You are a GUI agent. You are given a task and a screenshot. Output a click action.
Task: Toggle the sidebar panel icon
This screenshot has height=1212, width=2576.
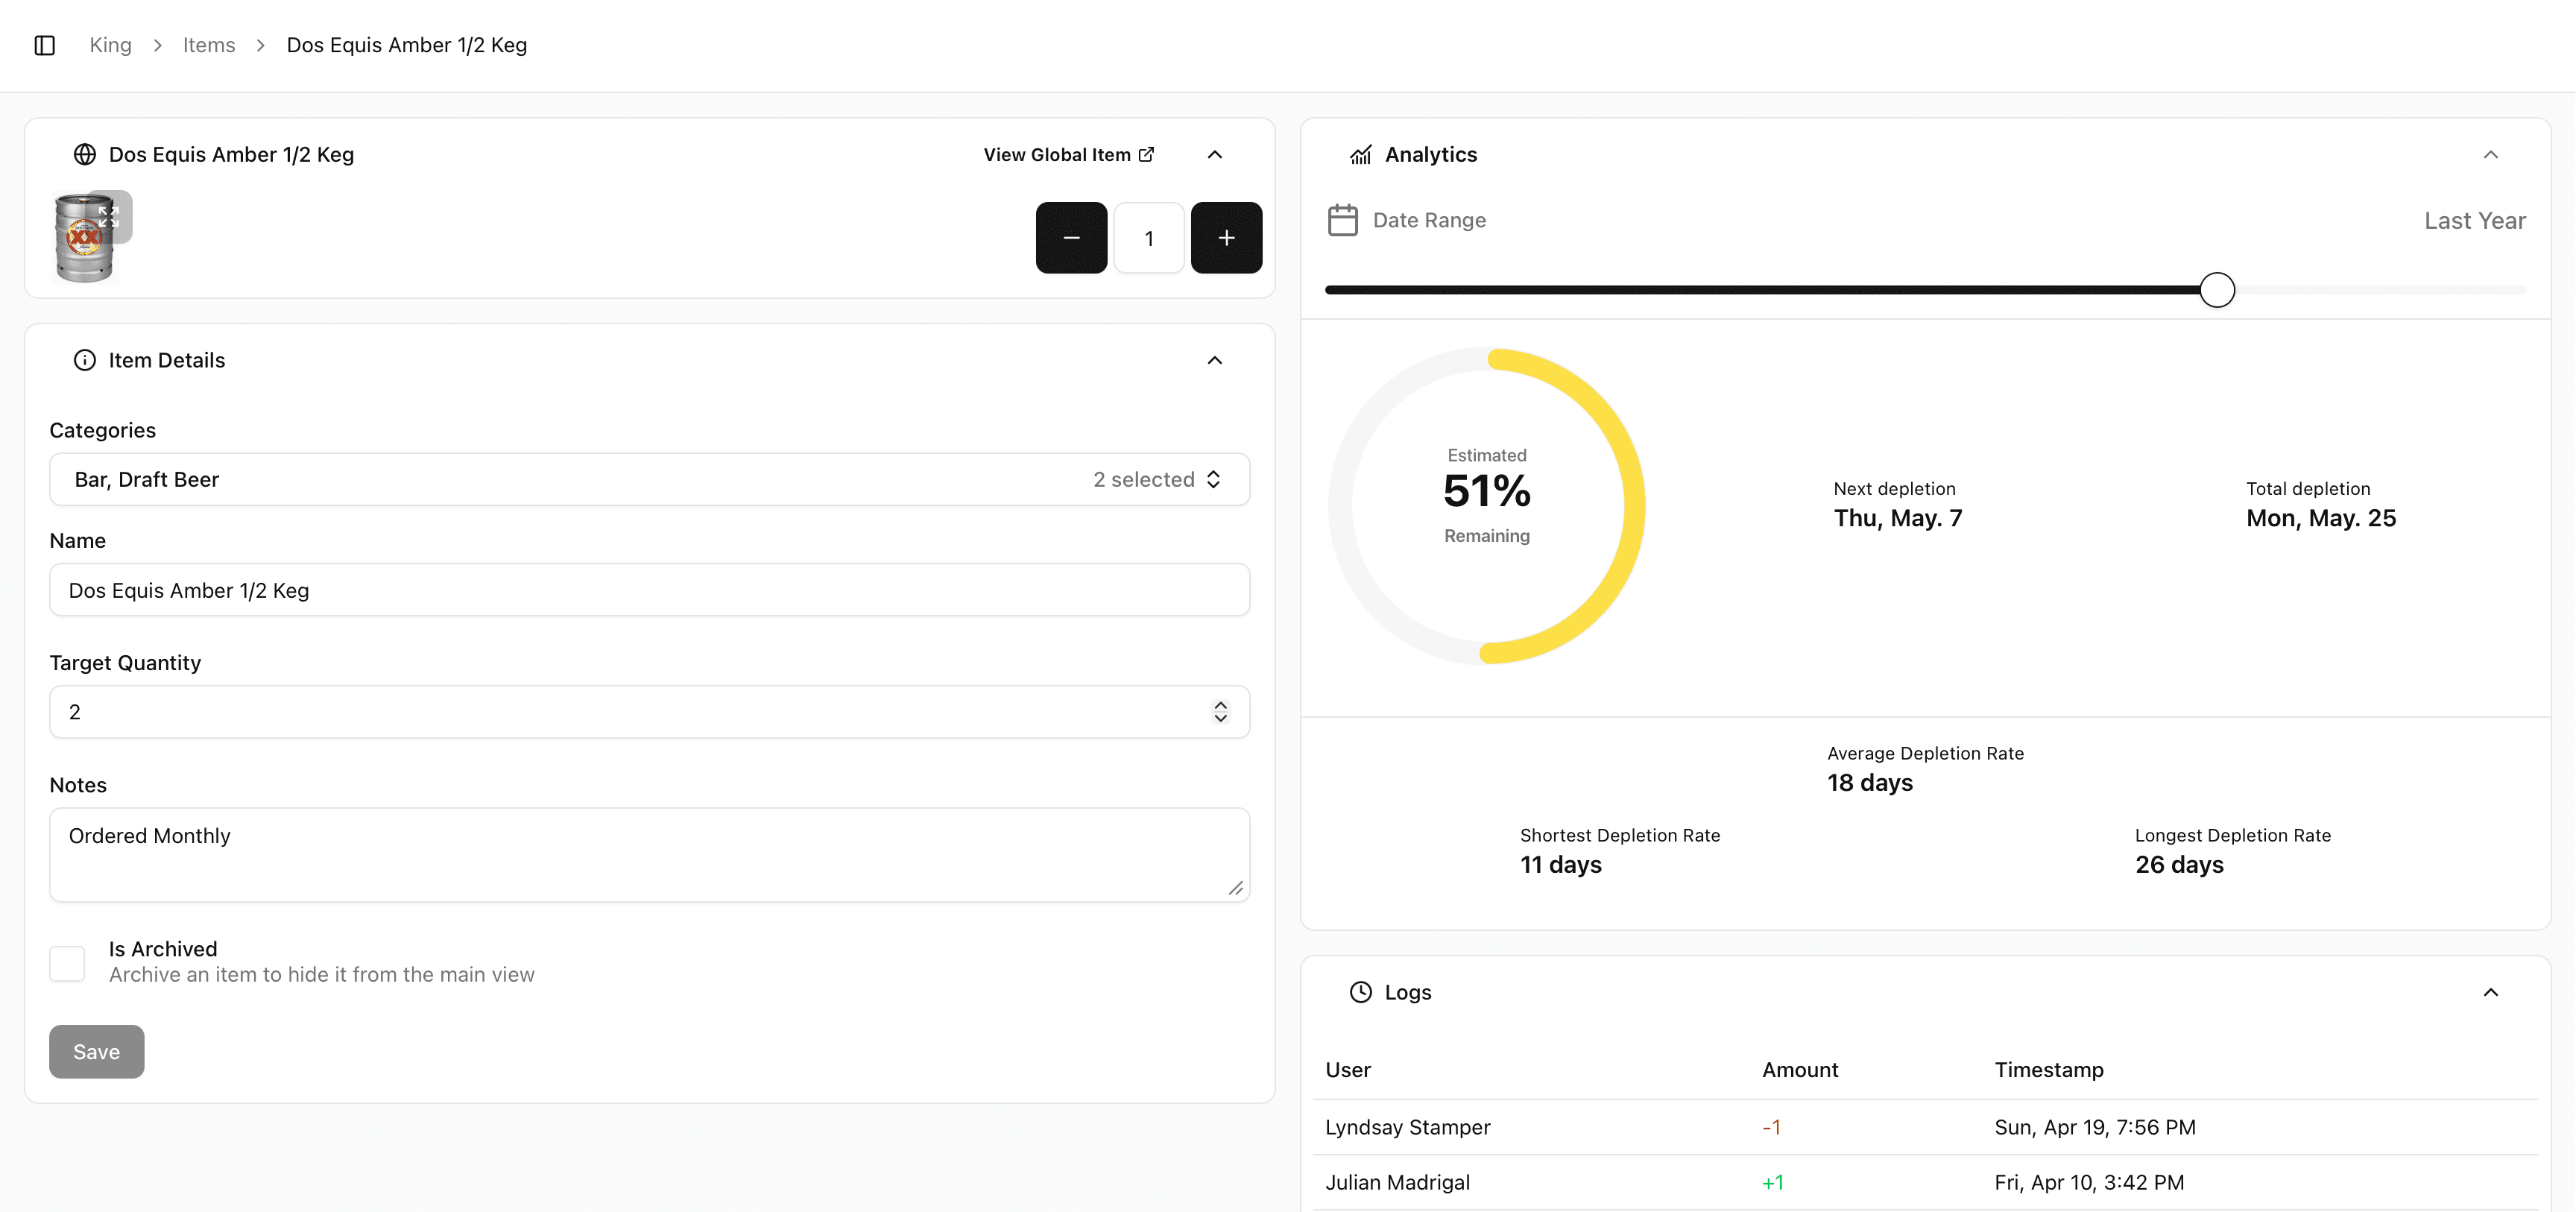[x=44, y=45]
